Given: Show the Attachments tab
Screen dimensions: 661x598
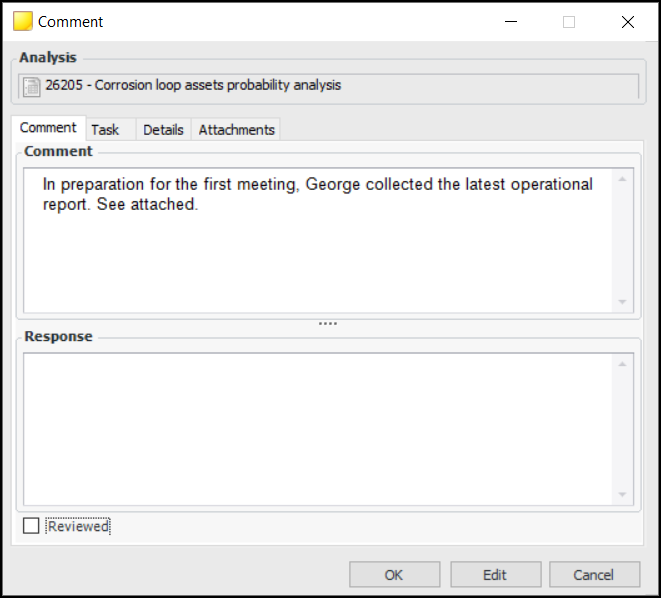Looking at the screenshot, I should click(236, 129).
